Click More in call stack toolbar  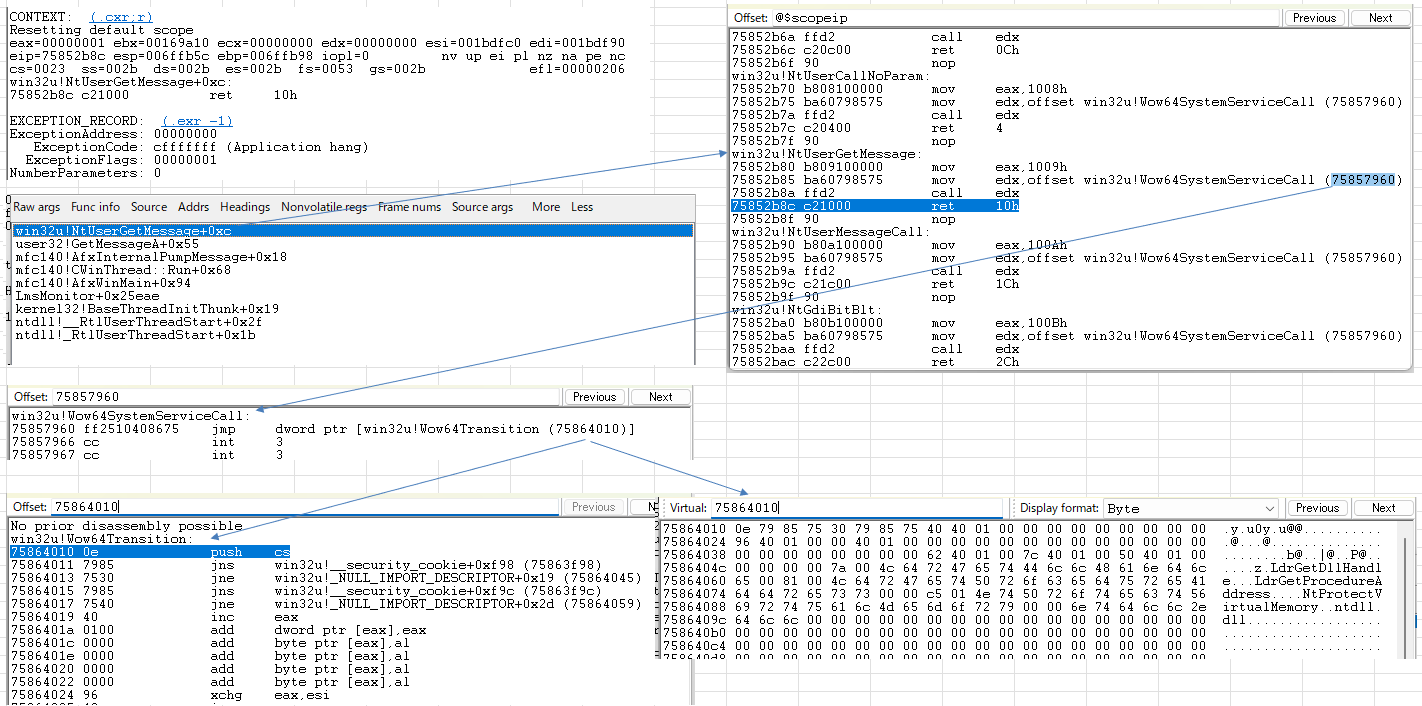(x=546, y=207)
